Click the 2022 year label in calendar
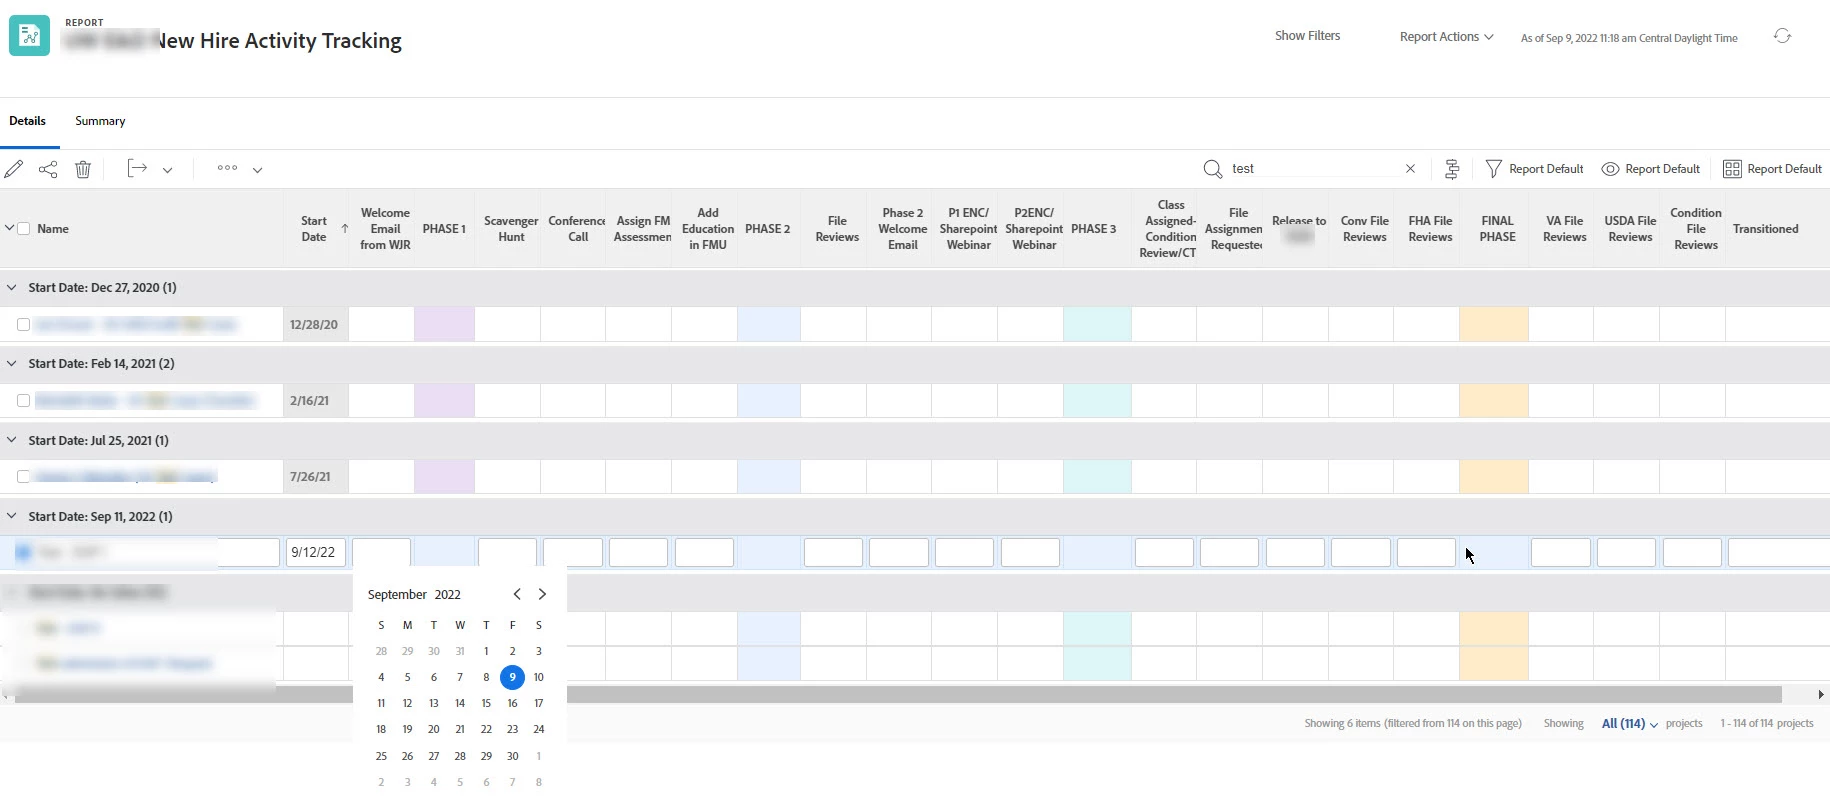Image resolution: width=1830 pixels, height=806 pixels. pos(447,594)
